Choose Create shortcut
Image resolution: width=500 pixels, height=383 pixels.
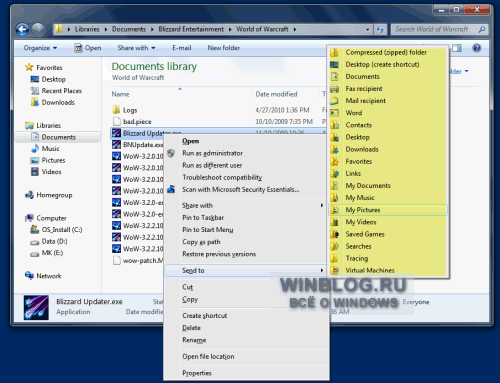coord(204,316)
